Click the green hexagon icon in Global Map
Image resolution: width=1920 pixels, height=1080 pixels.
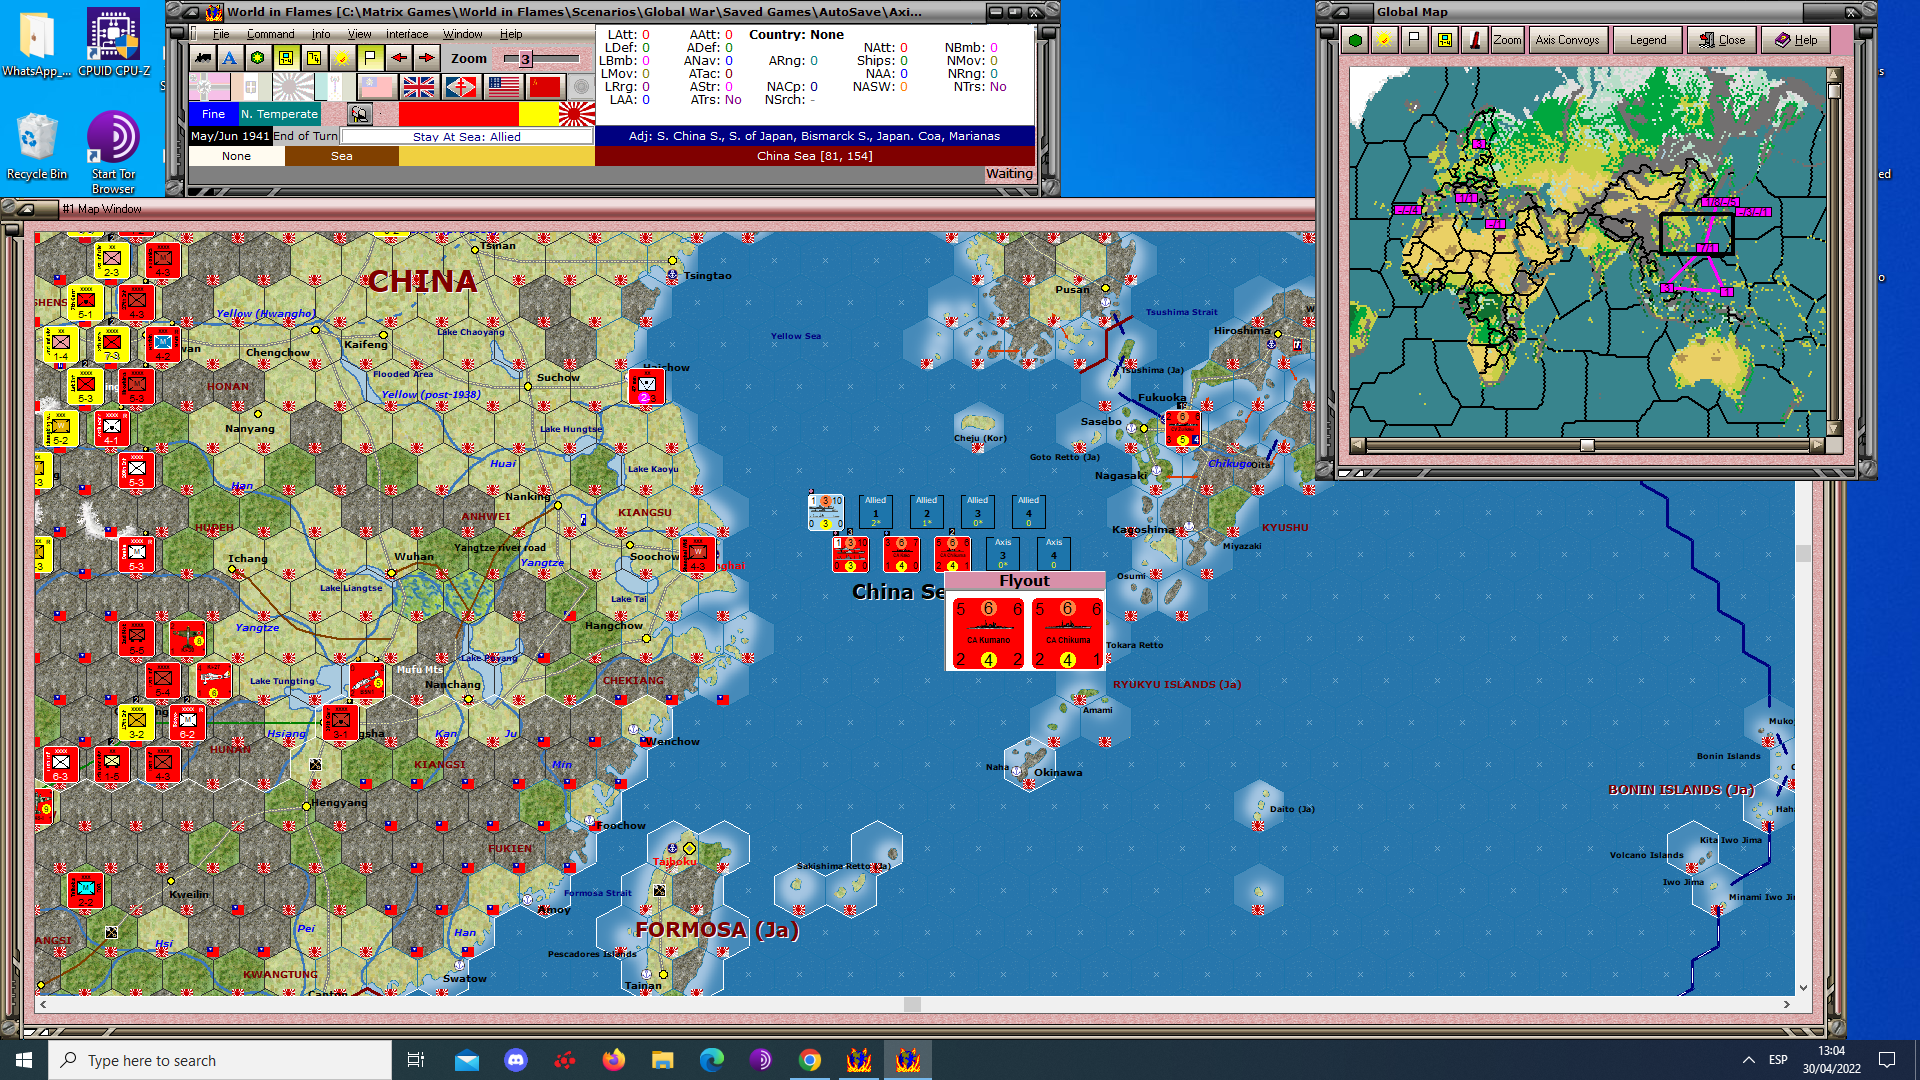1355,40
